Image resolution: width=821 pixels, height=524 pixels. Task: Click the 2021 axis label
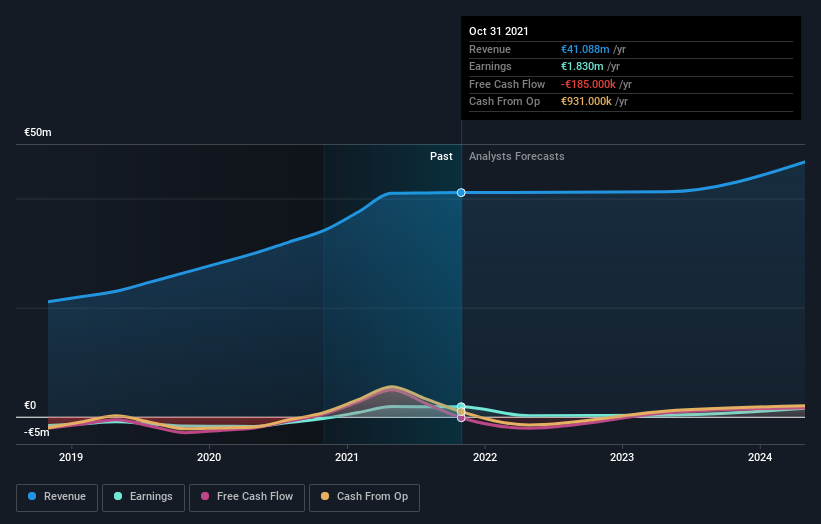click(347, 457)
